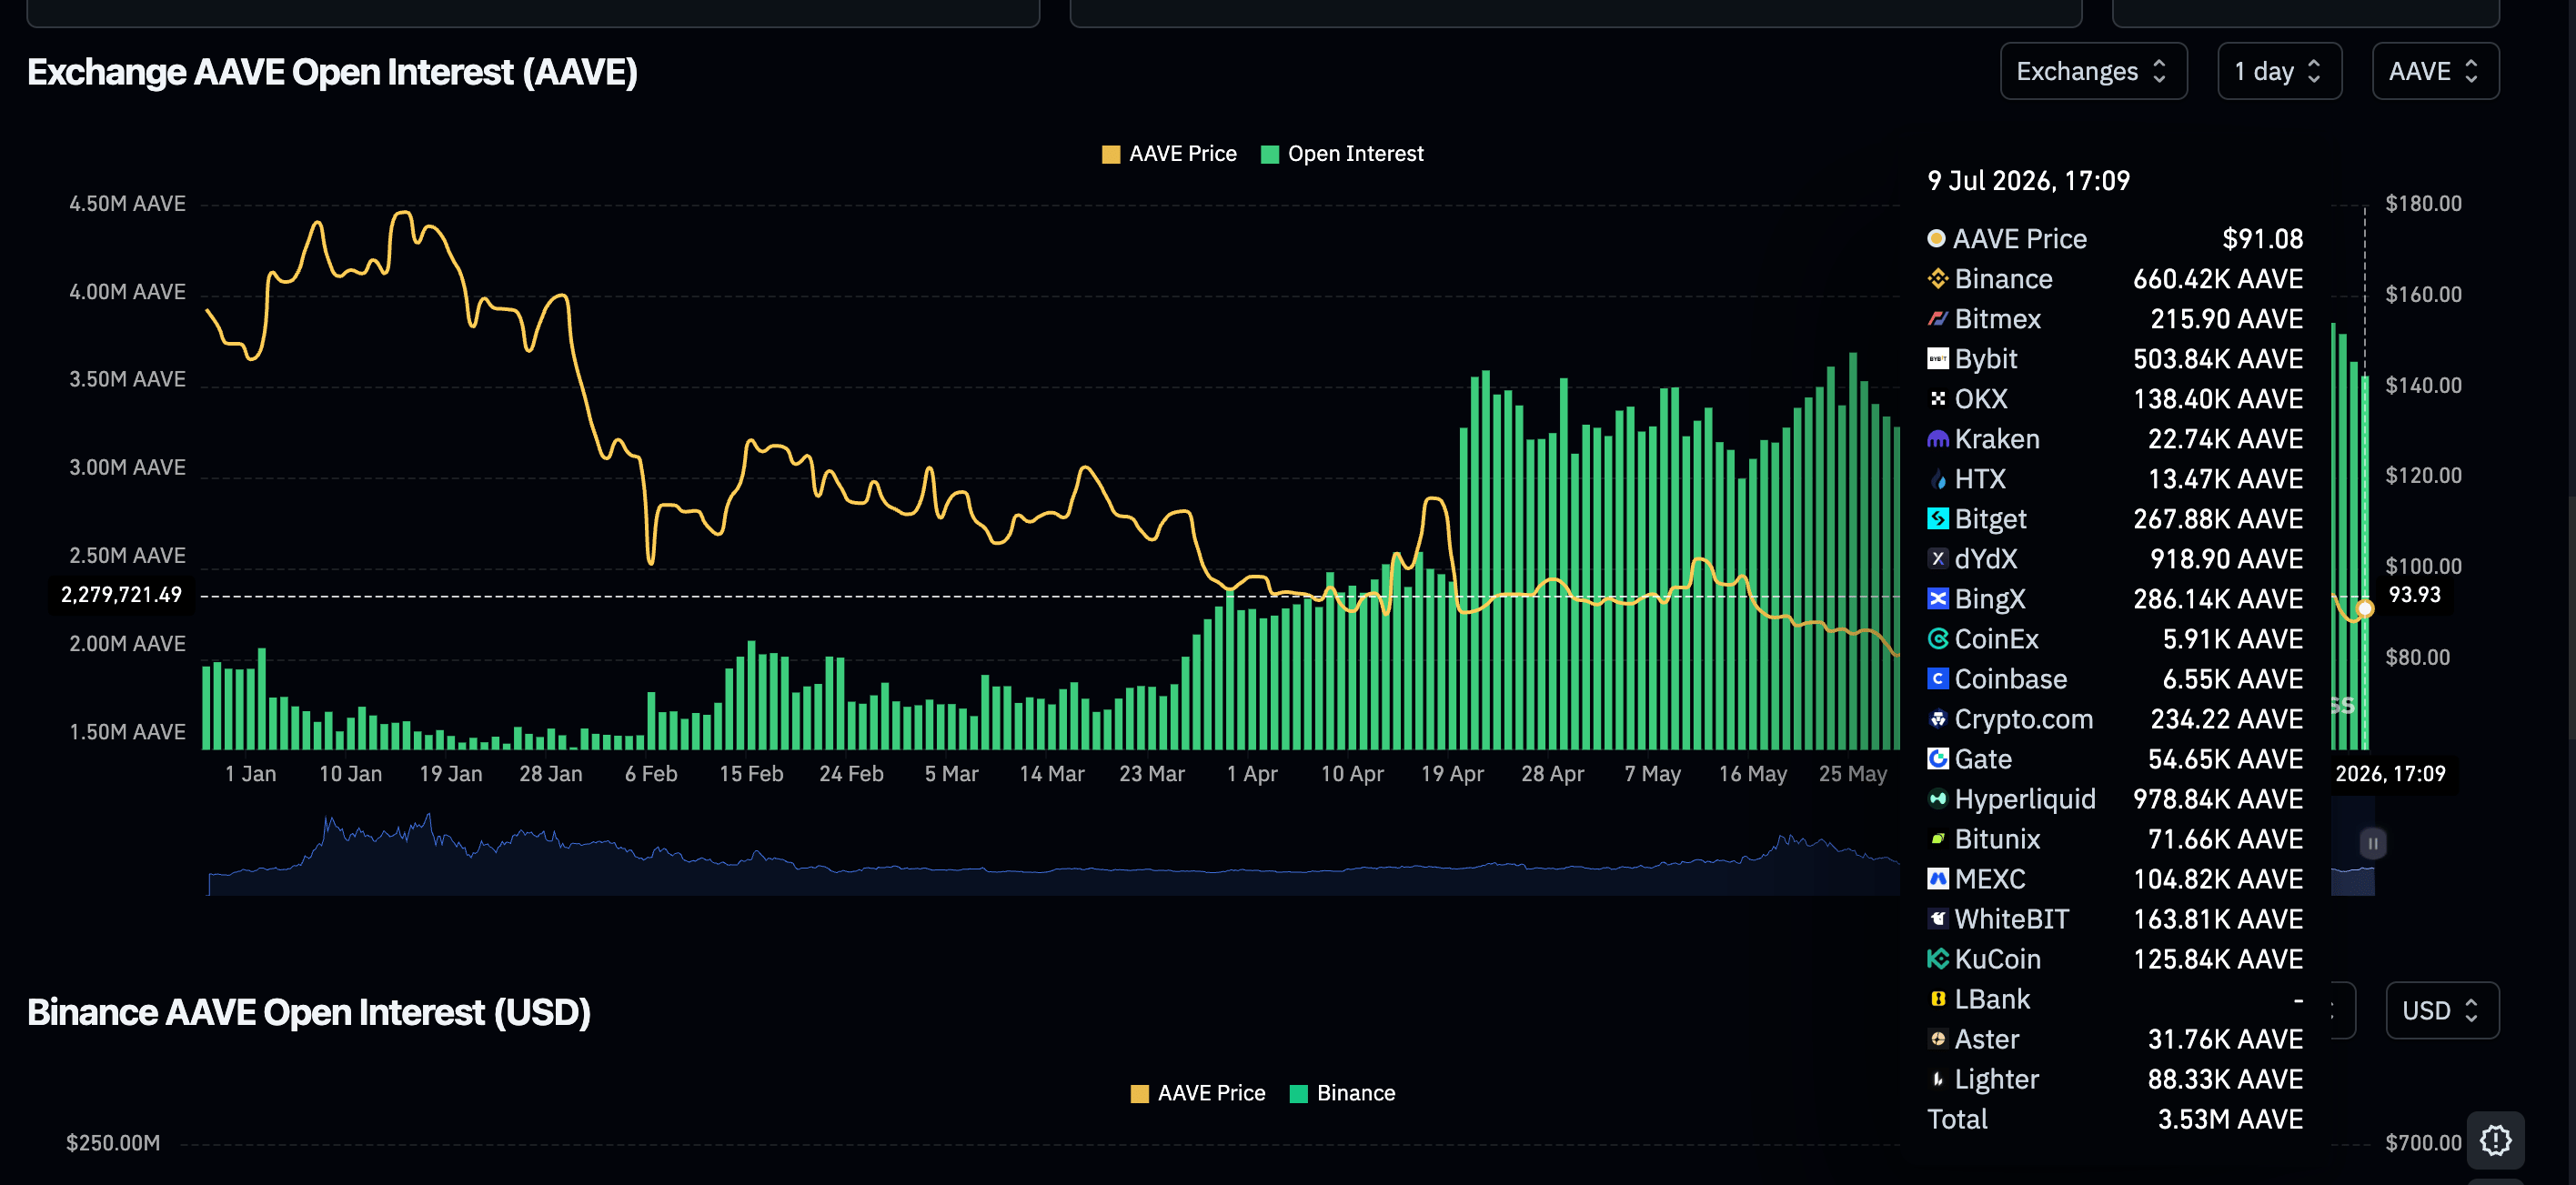Toggle Binance legend in lower chart

tap(1342, 1093)
